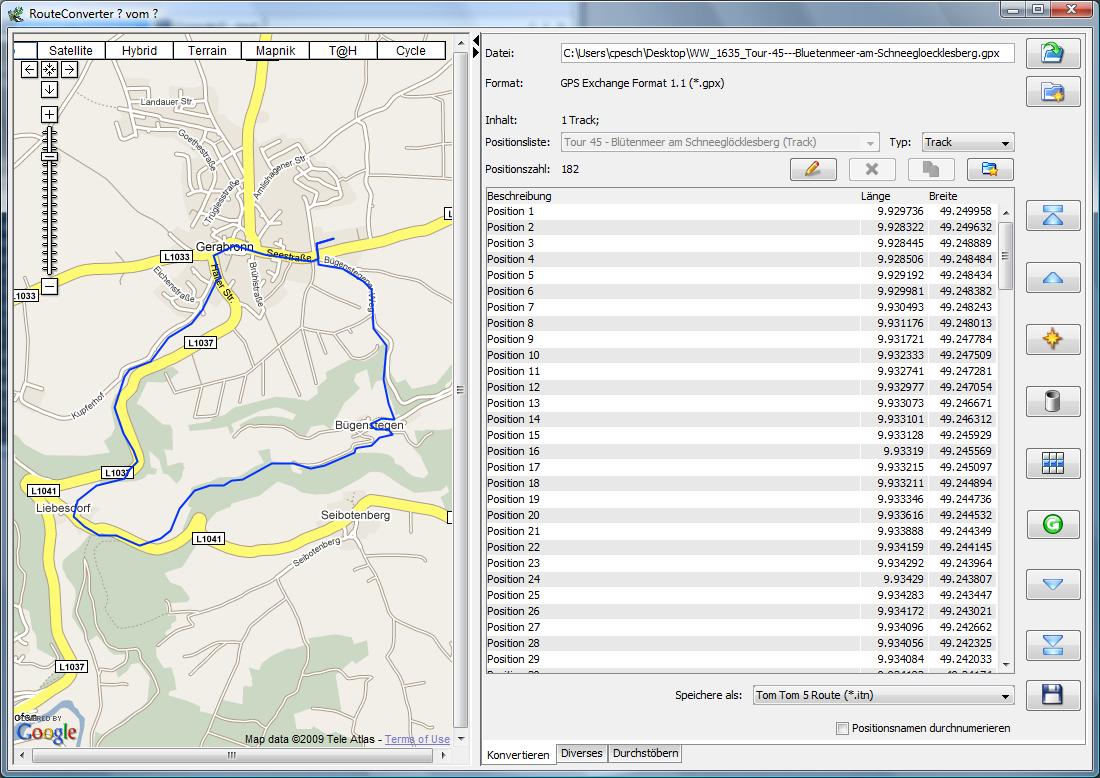Image resolution: width=1100 pixels, height=778 pixels.
Task: Click the pencil rename position list button
Action: [x=812, y=169]
